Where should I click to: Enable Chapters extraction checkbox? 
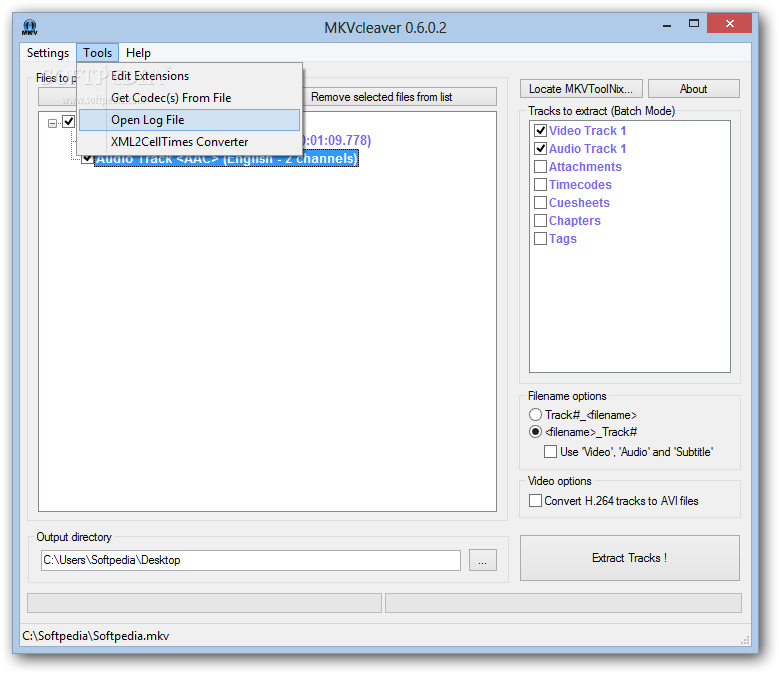[x=540, y=221]
